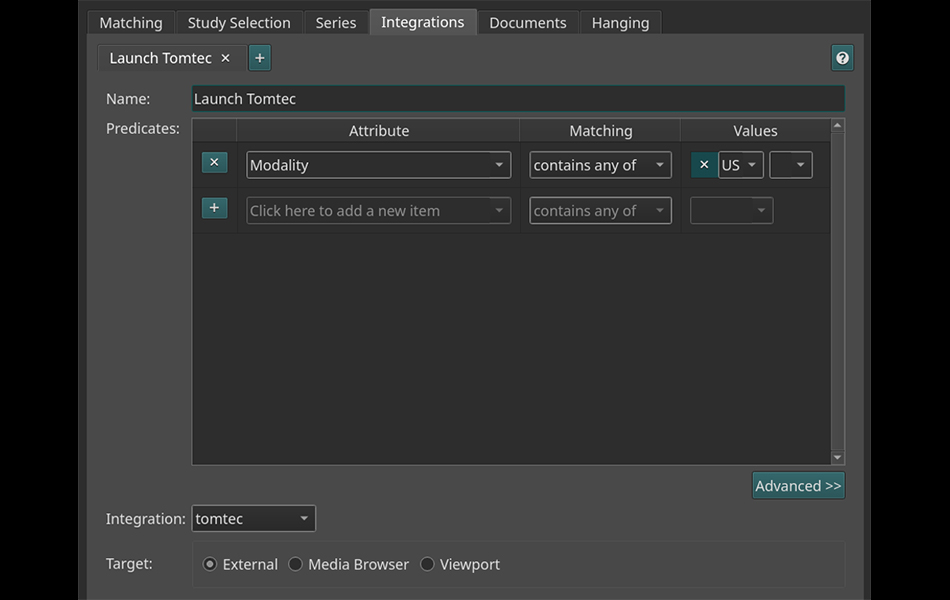Switch to the Matching tab

[x=131, y=22]
